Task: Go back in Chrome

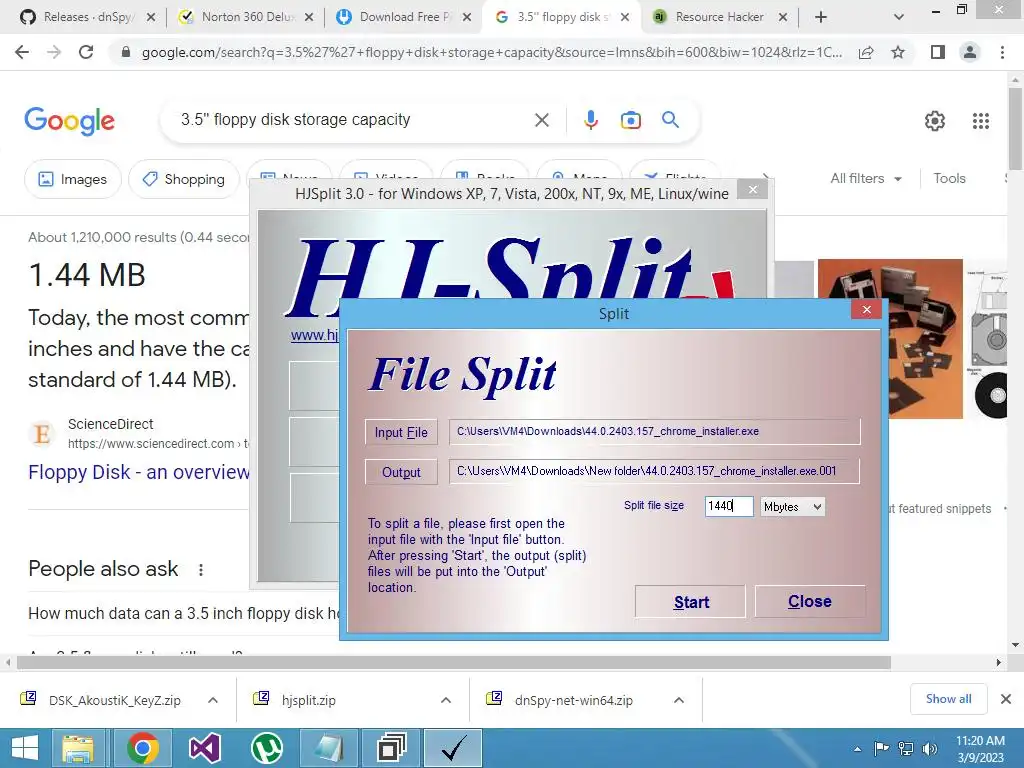Action: (22, 52)
